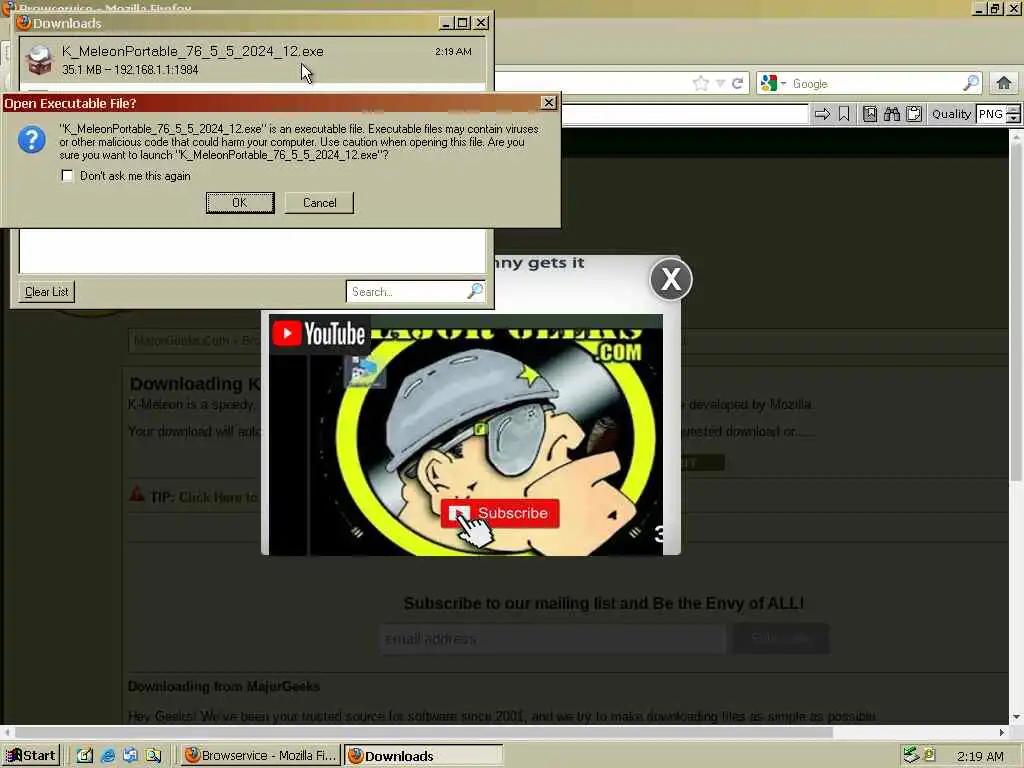Click the PNG quality value field
1024x768 pixels.
pos(991,114)
